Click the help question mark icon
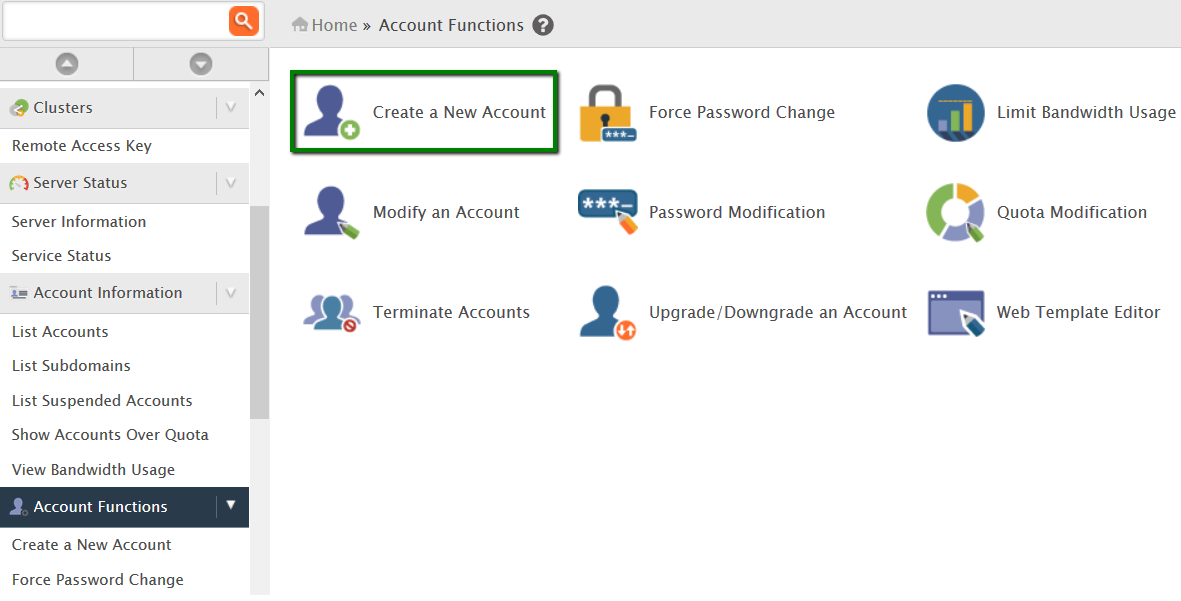This screenshot has width=1181, height=601. [543, 25]
